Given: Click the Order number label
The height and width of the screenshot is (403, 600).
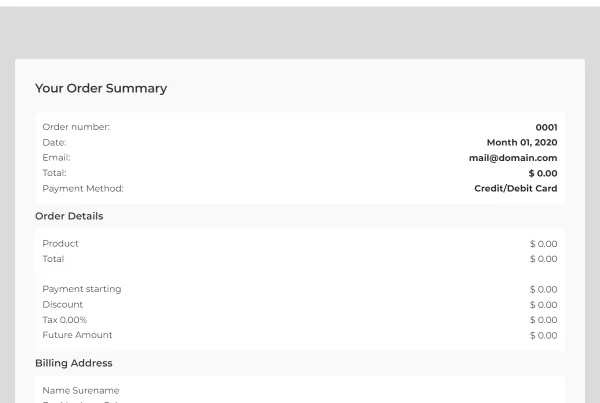Looking at the screenshot, I should (76, 127).
